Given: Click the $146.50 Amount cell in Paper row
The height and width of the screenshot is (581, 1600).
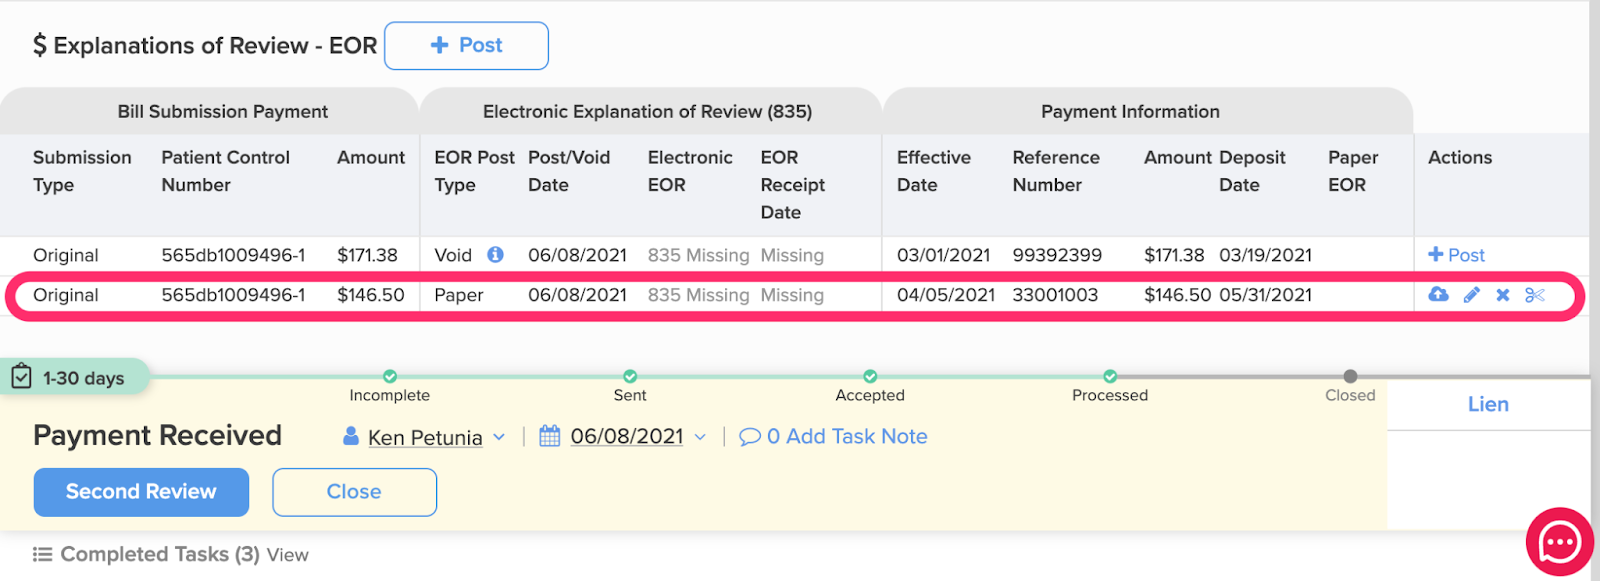Looking at the screenshot, I should [370, 295].
